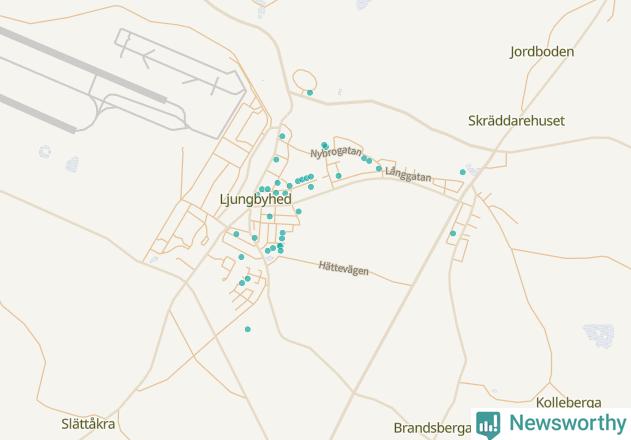Image resolution: width=631 pixels, height=440 pixels.
Task: Open the Newsworthy brand text link
Action: click(x=568, y=423)
